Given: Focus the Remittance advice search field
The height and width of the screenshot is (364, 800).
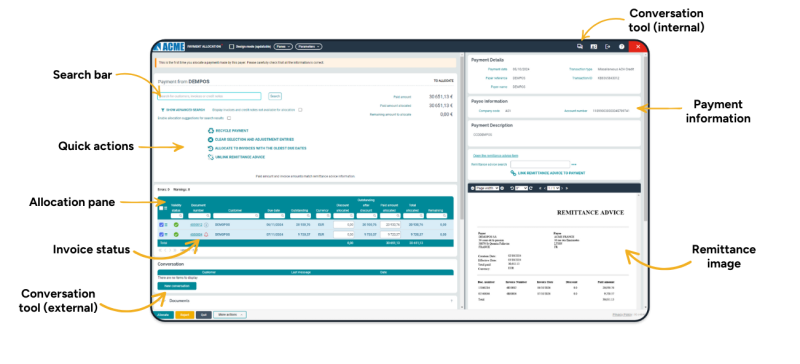Looking at the screenshot, I should click(x=540, y=164).
